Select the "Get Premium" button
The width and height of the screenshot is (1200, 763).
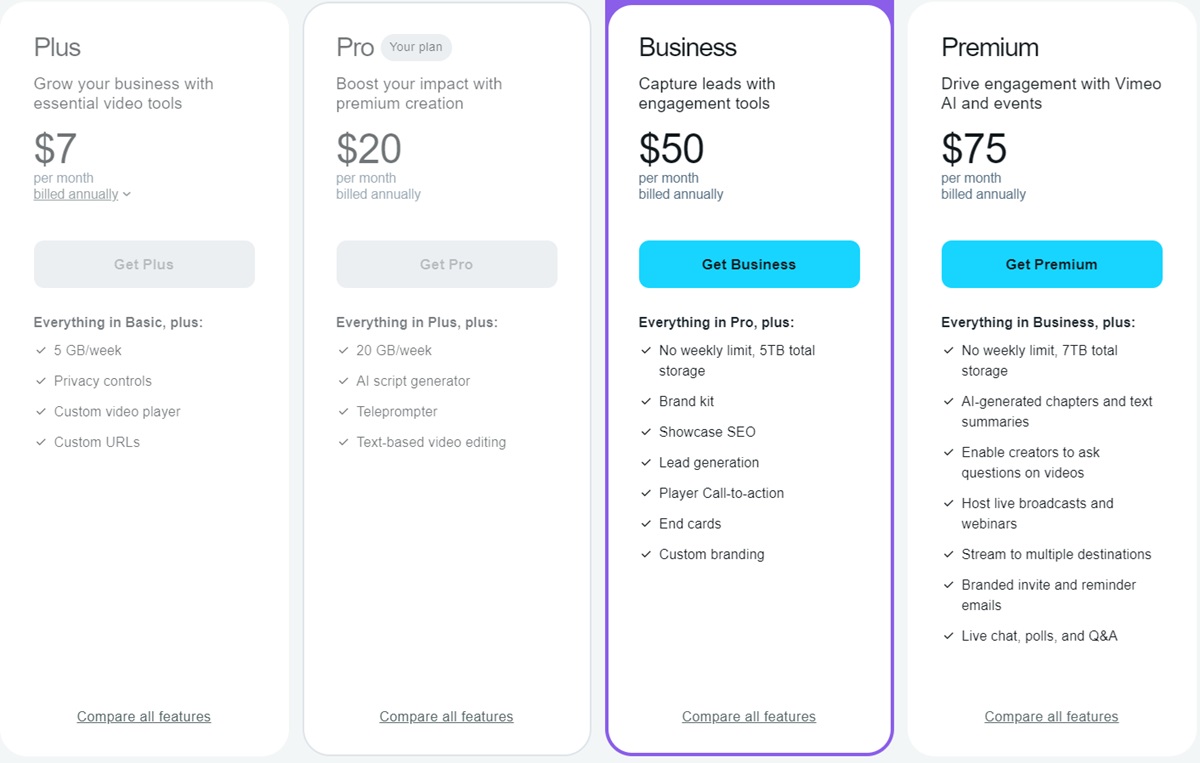(x=1051, y=264)
